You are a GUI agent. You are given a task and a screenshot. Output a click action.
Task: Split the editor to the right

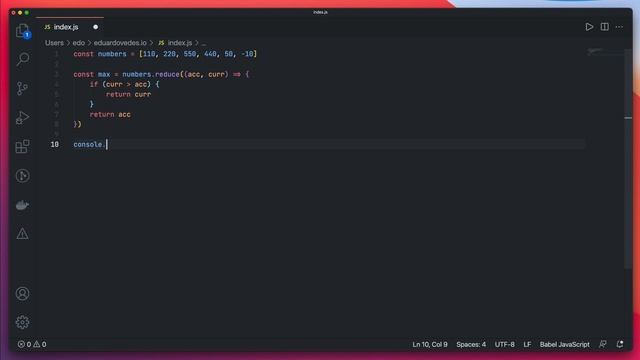click(x=604, y=27)
